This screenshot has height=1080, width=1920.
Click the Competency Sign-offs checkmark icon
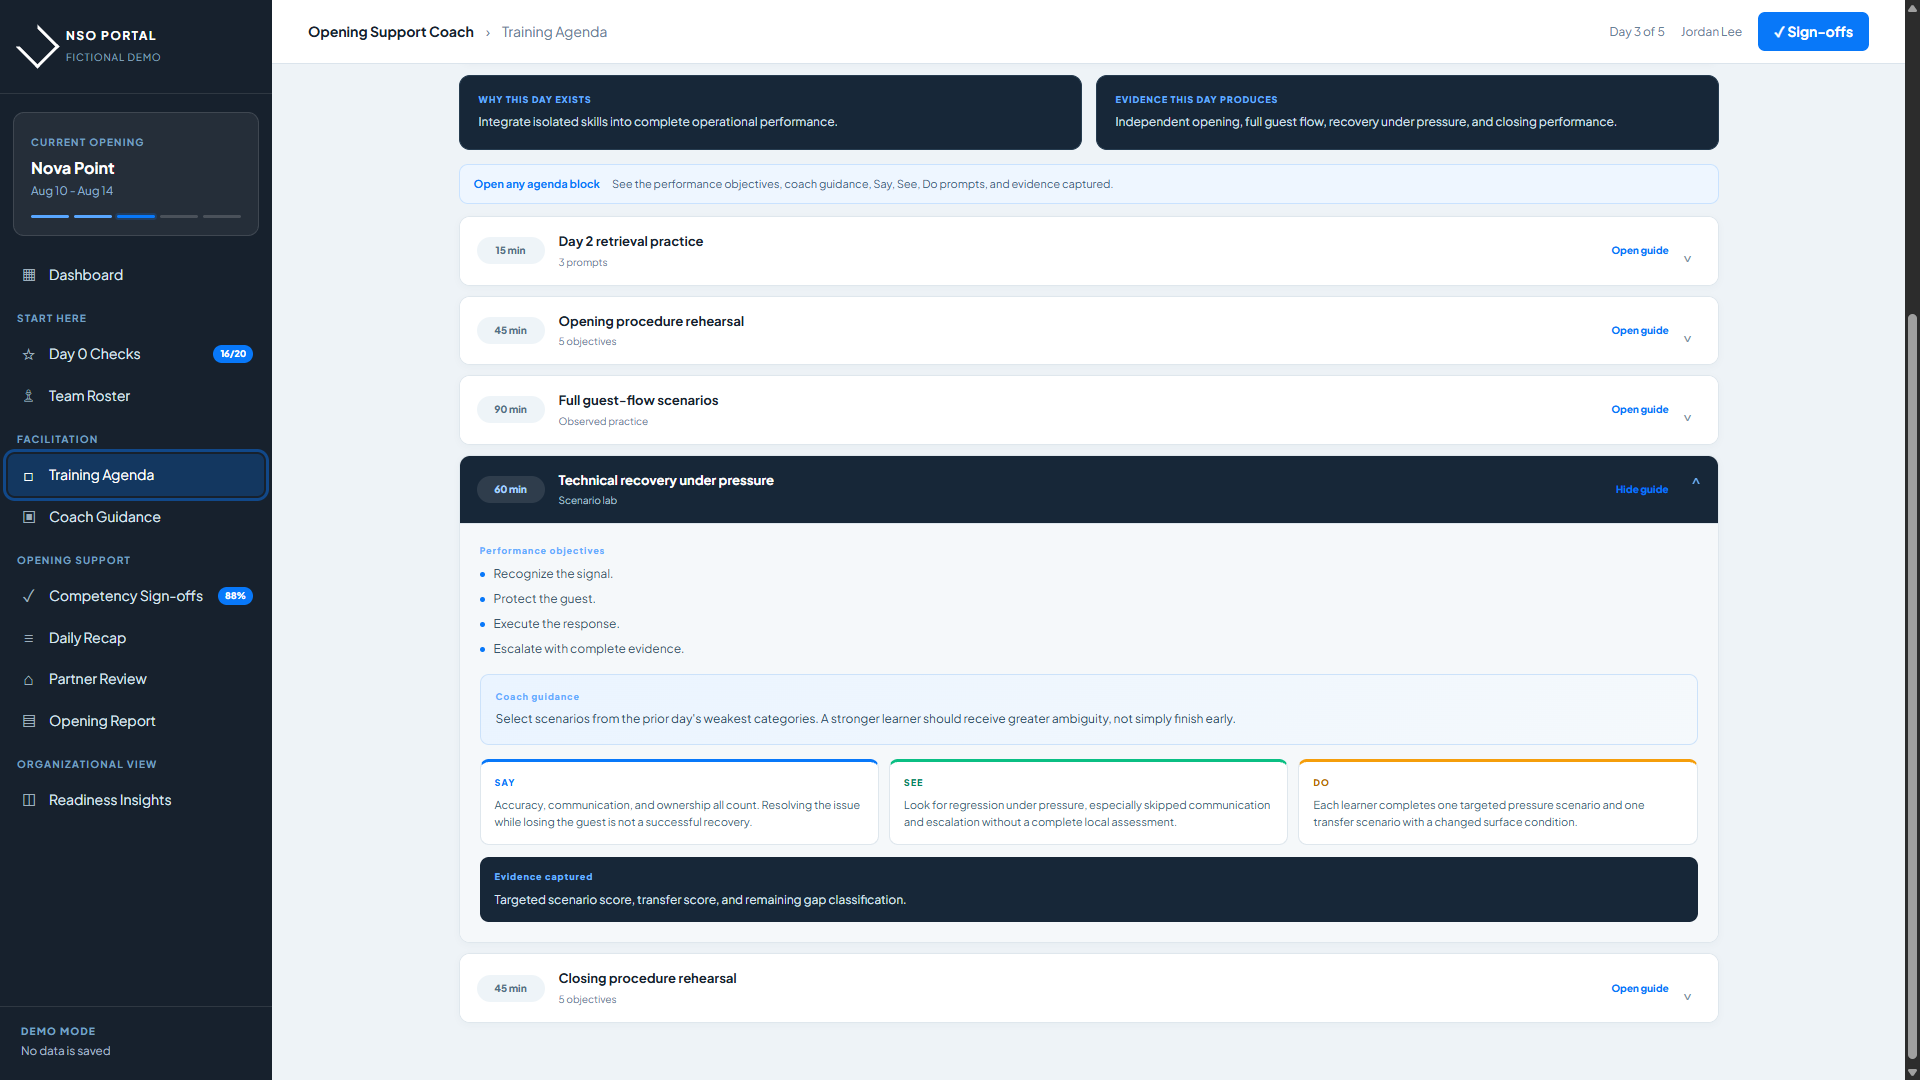tap(29, 596)
